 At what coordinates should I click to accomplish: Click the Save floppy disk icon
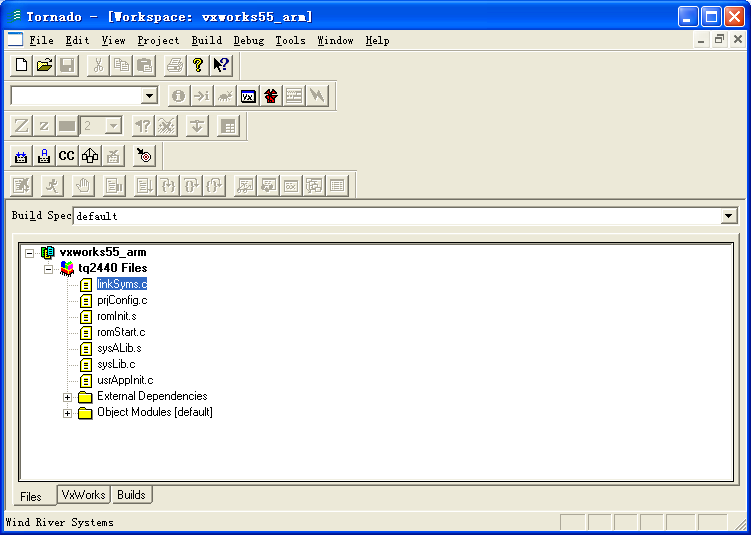point(67,65)
